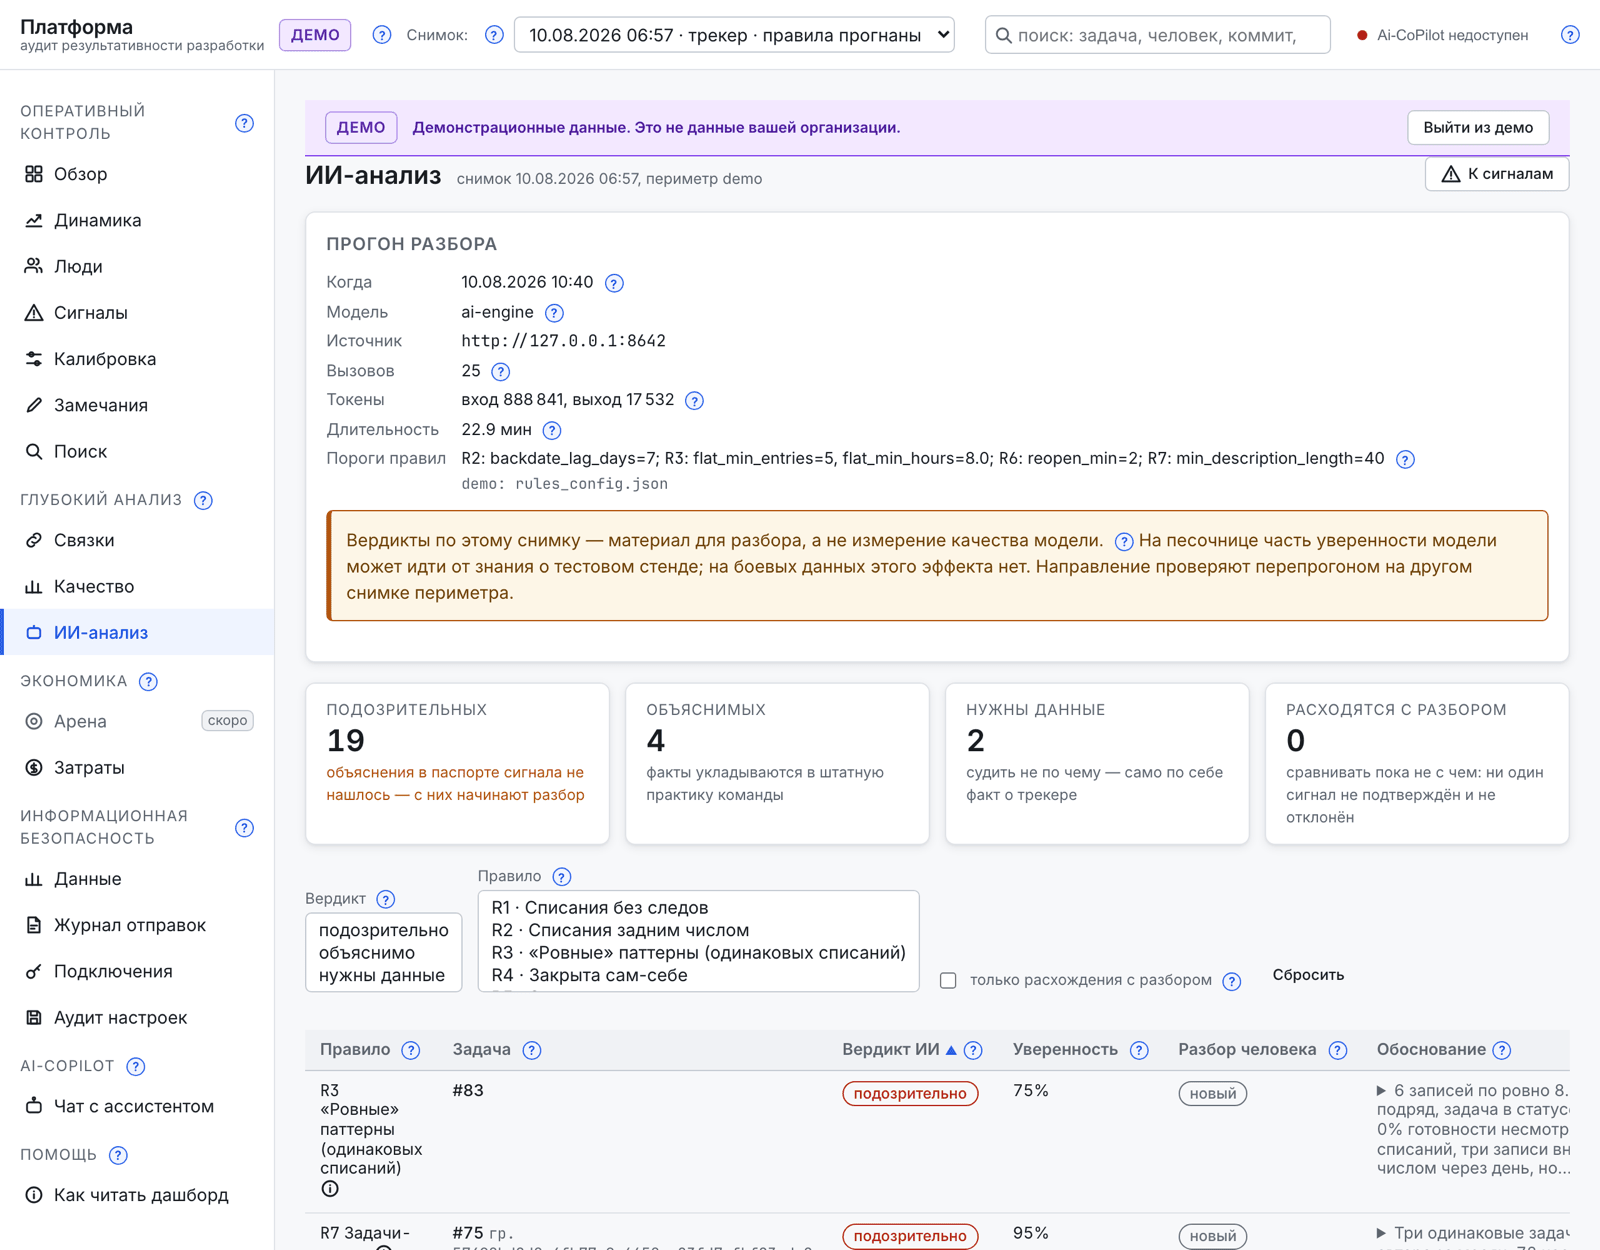Click the Поиск magnifier icon in the sidebar
Viewport: 1600px width, 1250px height.
click(x=34, y=451)
